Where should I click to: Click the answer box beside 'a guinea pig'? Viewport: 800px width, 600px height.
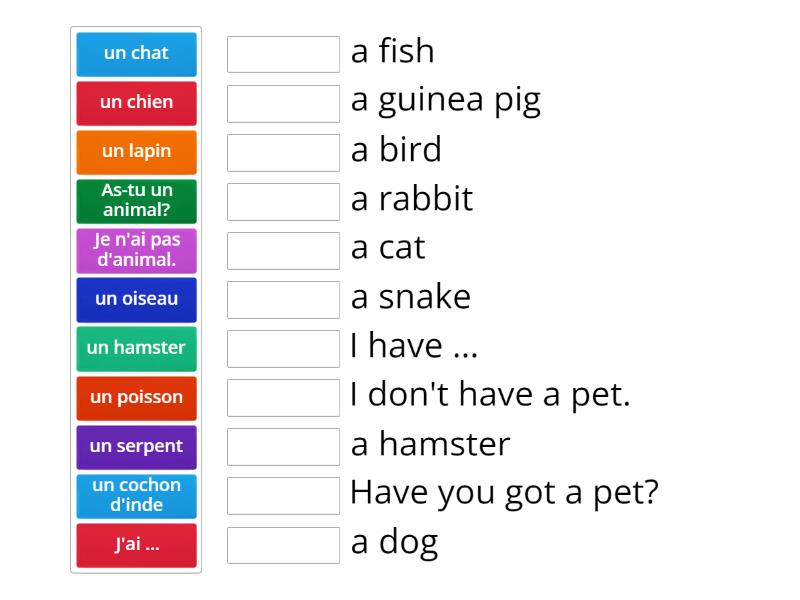click(x=283, y=103)
